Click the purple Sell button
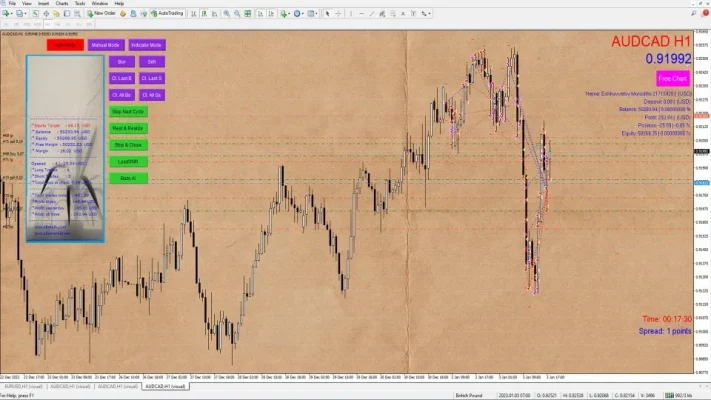 coord(151,62)
